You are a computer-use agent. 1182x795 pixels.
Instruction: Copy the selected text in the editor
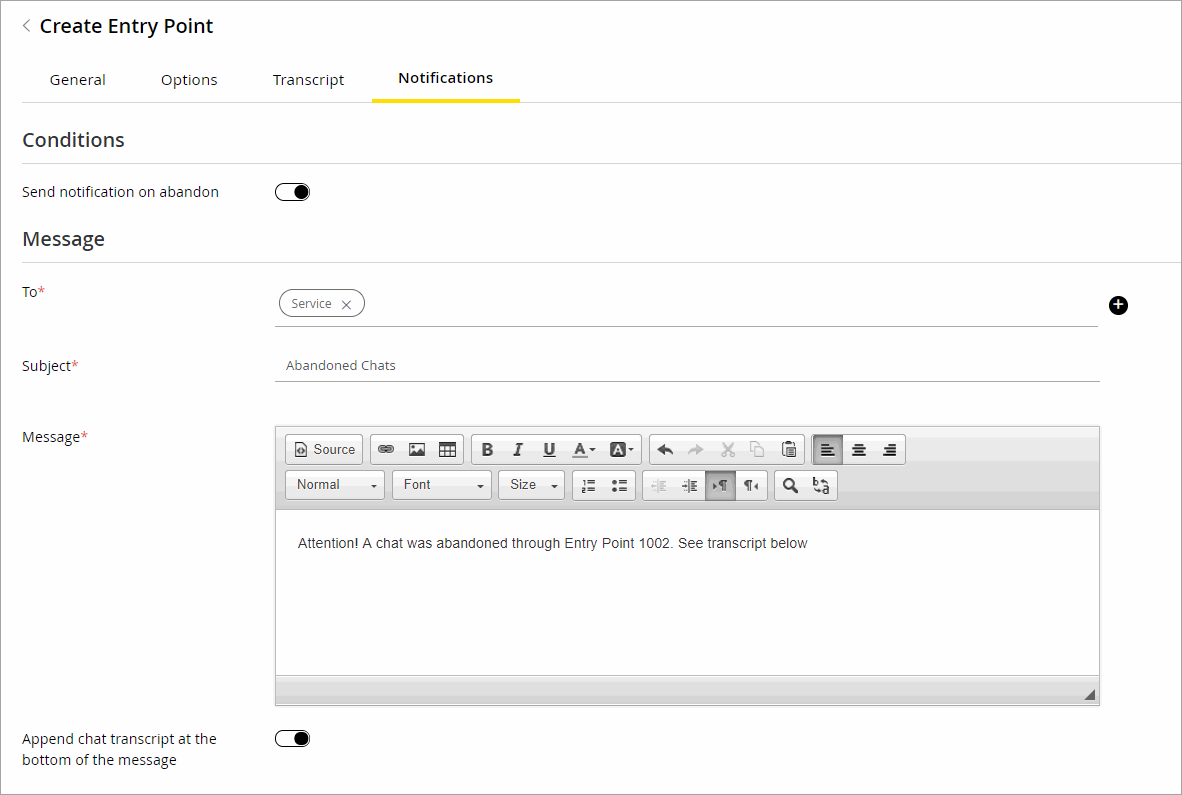[x=758, y=450]
